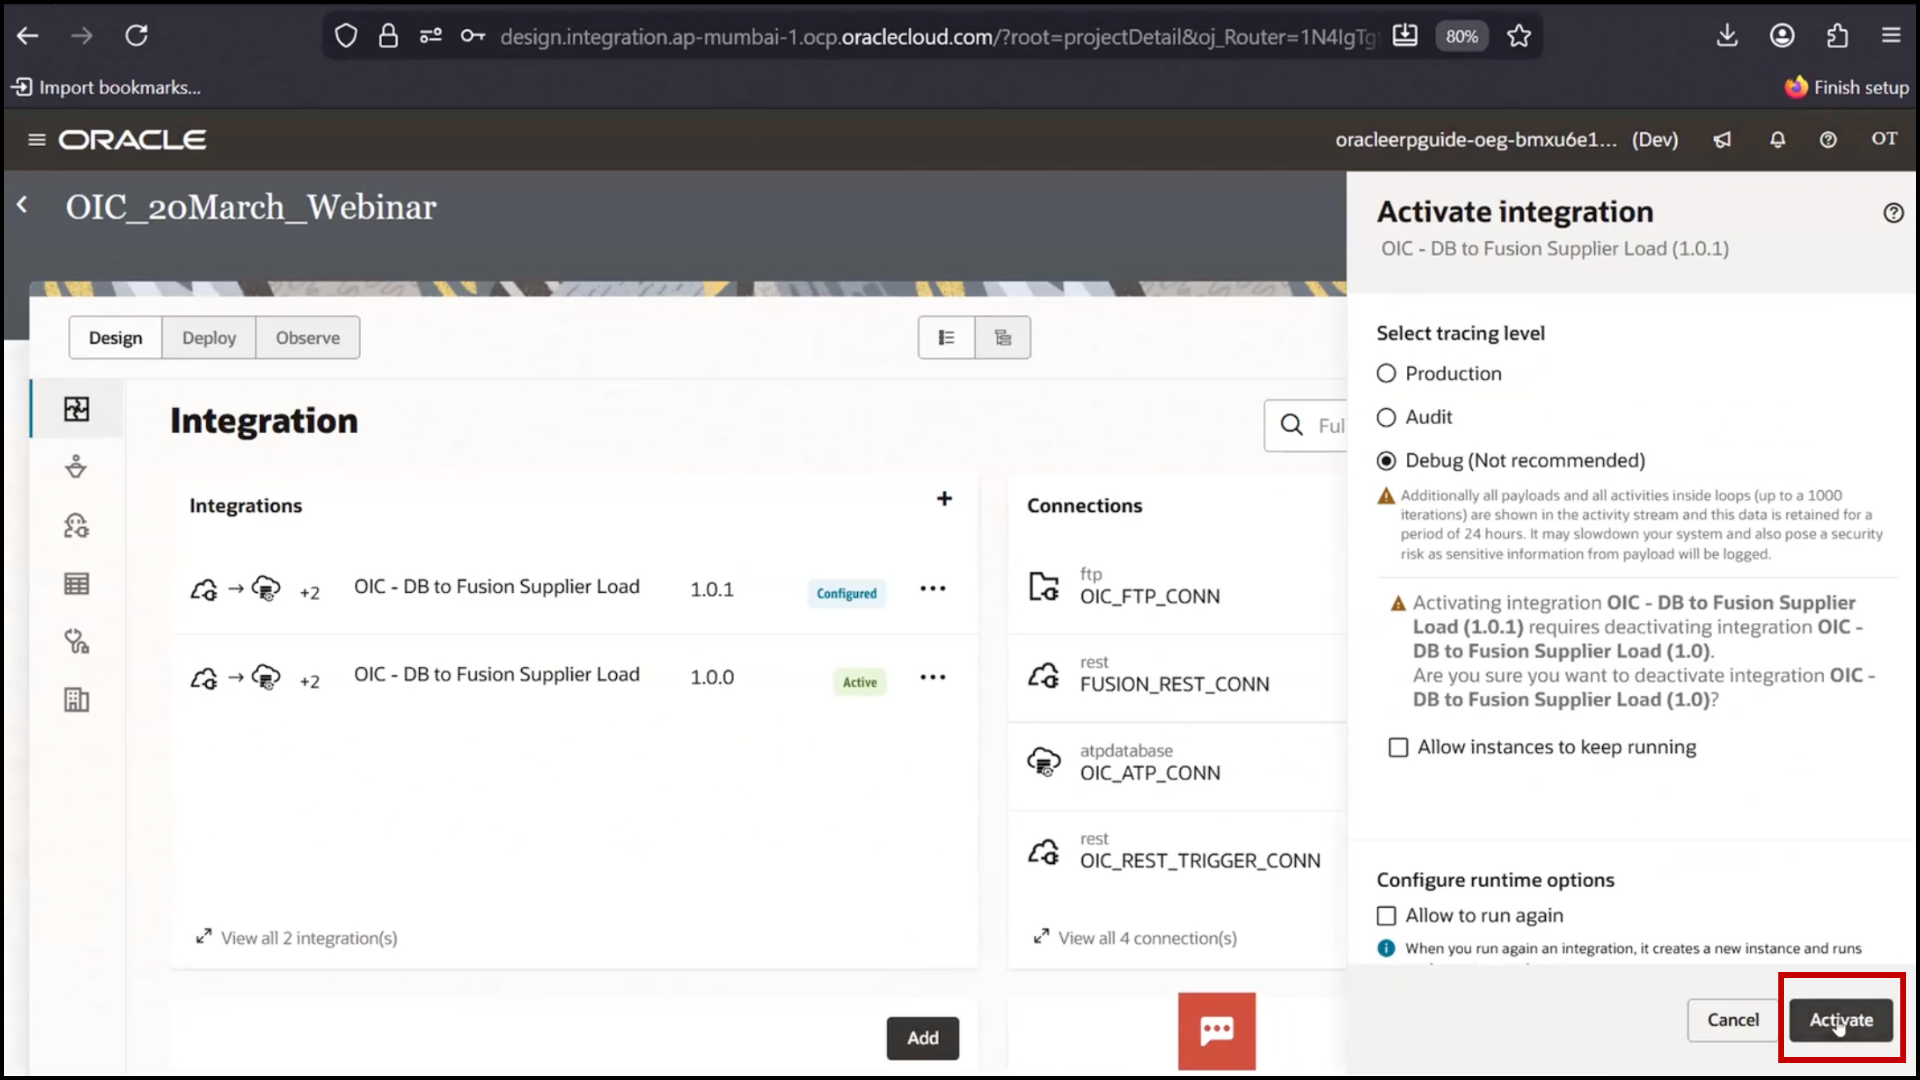Select Audit tracing level

(1386, 418)
